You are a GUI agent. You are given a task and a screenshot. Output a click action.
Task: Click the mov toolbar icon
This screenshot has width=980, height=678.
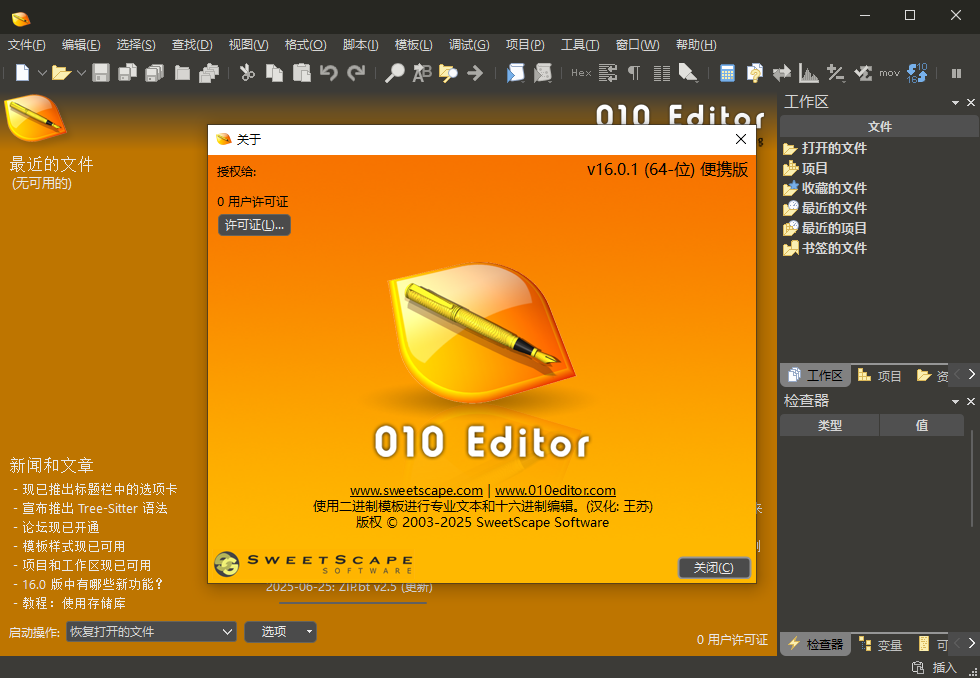click(888, 72)
